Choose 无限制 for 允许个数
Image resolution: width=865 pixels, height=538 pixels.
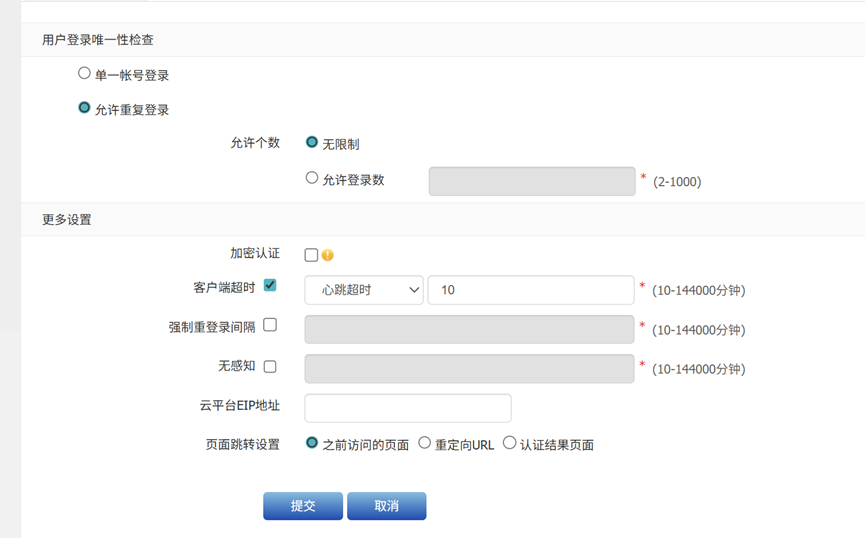[312, 142]
